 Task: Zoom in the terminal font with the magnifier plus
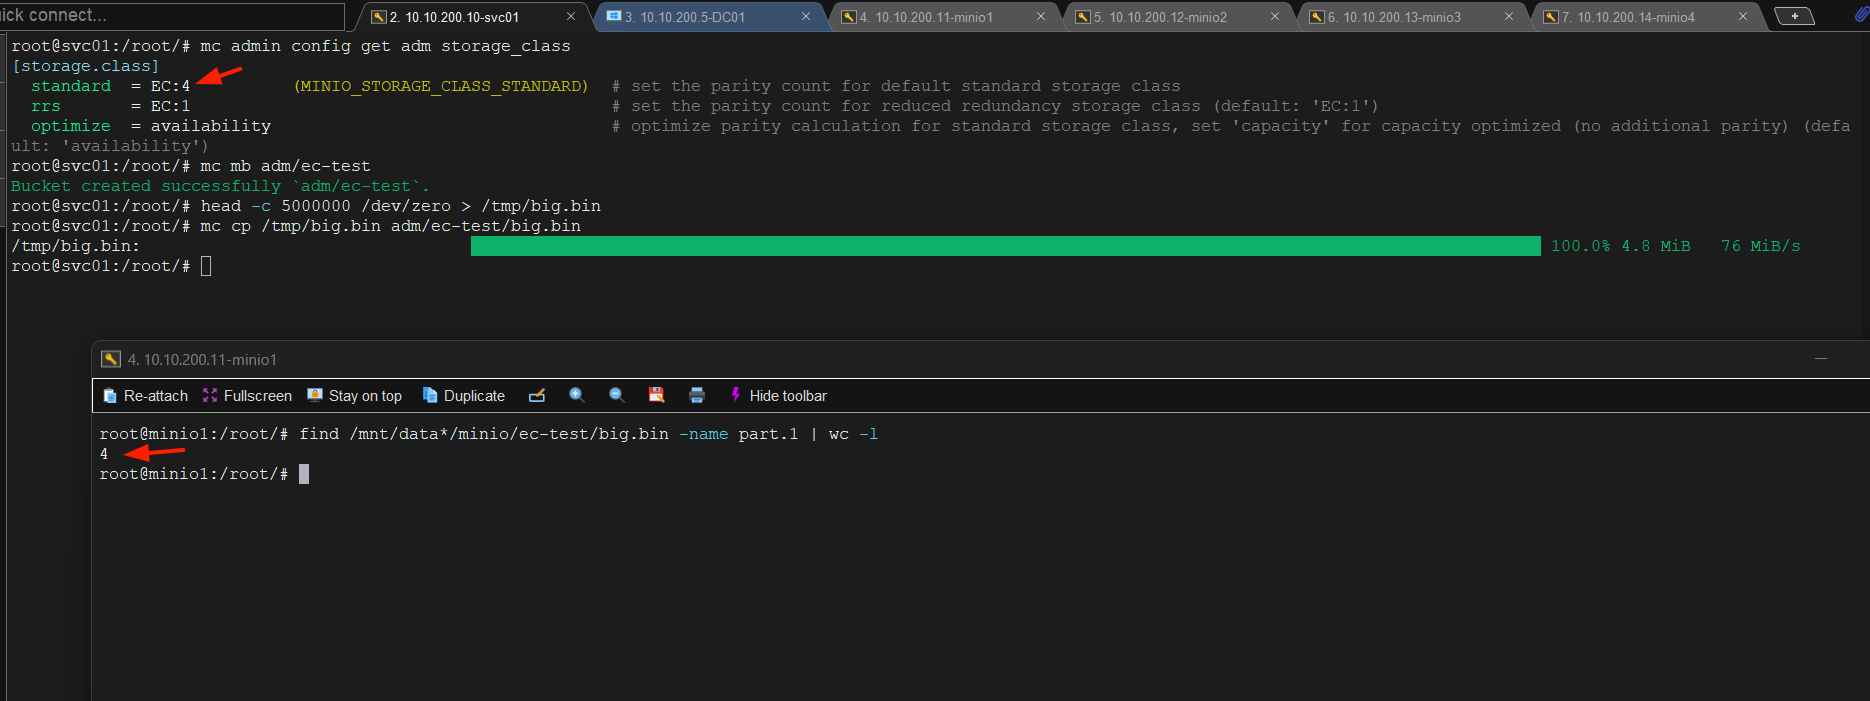577,396
